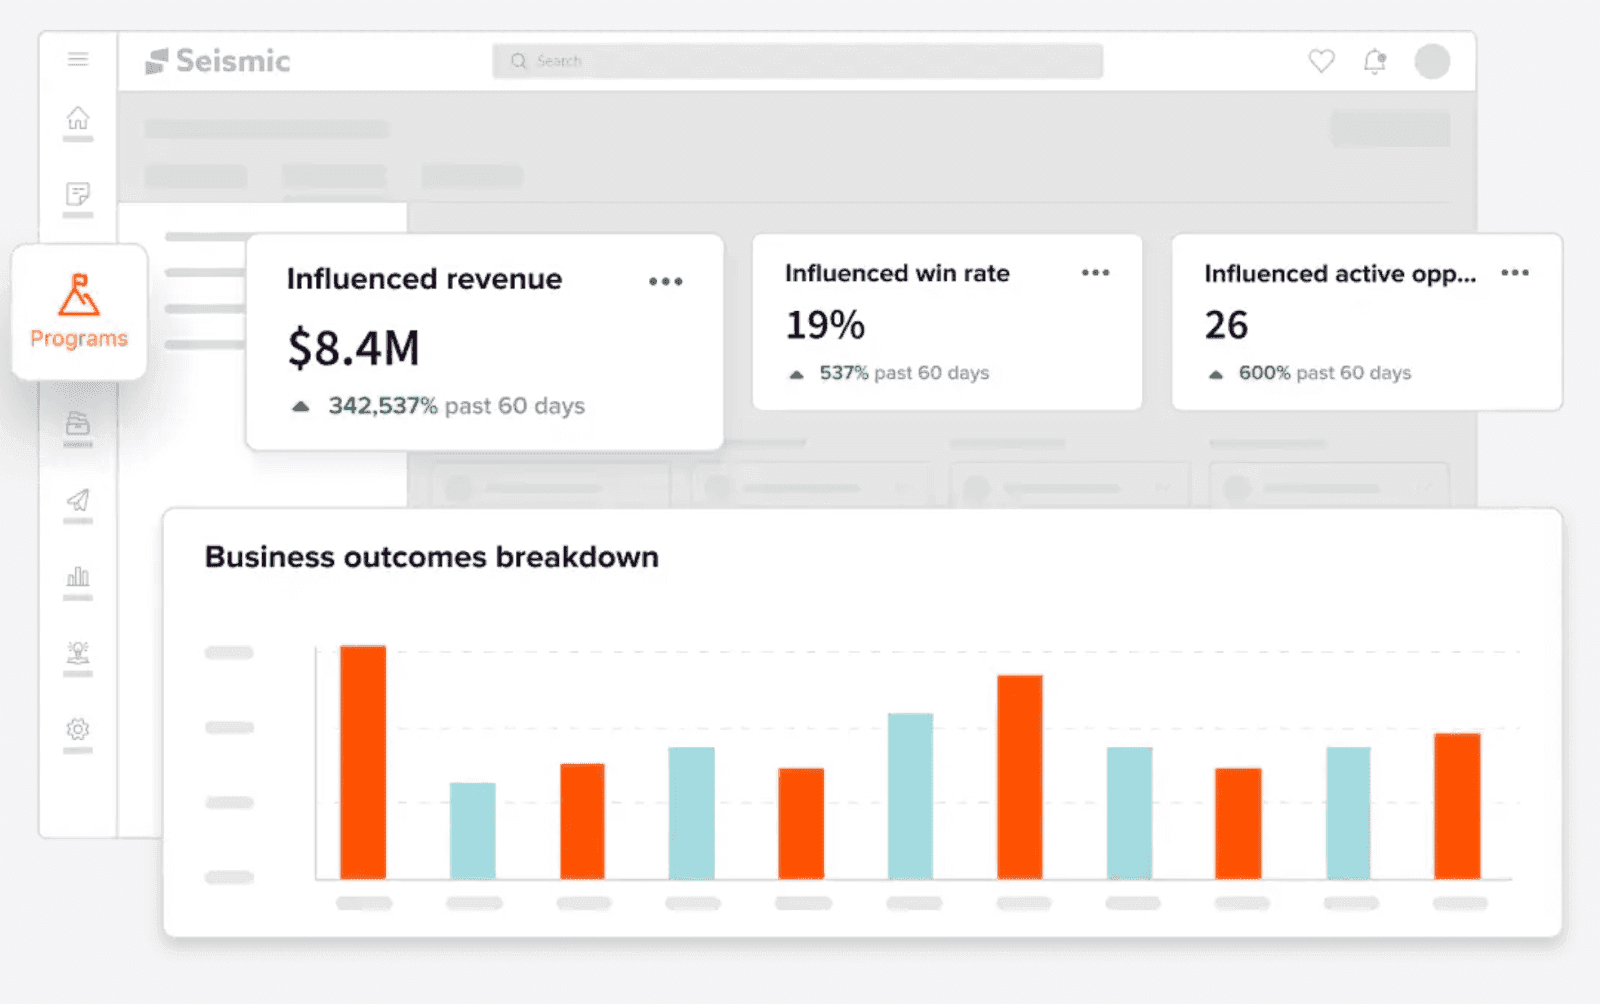Open the Influenced active opportunities options menu
Viewport: 1600px width, 1004px height.
pos(1515,273)
